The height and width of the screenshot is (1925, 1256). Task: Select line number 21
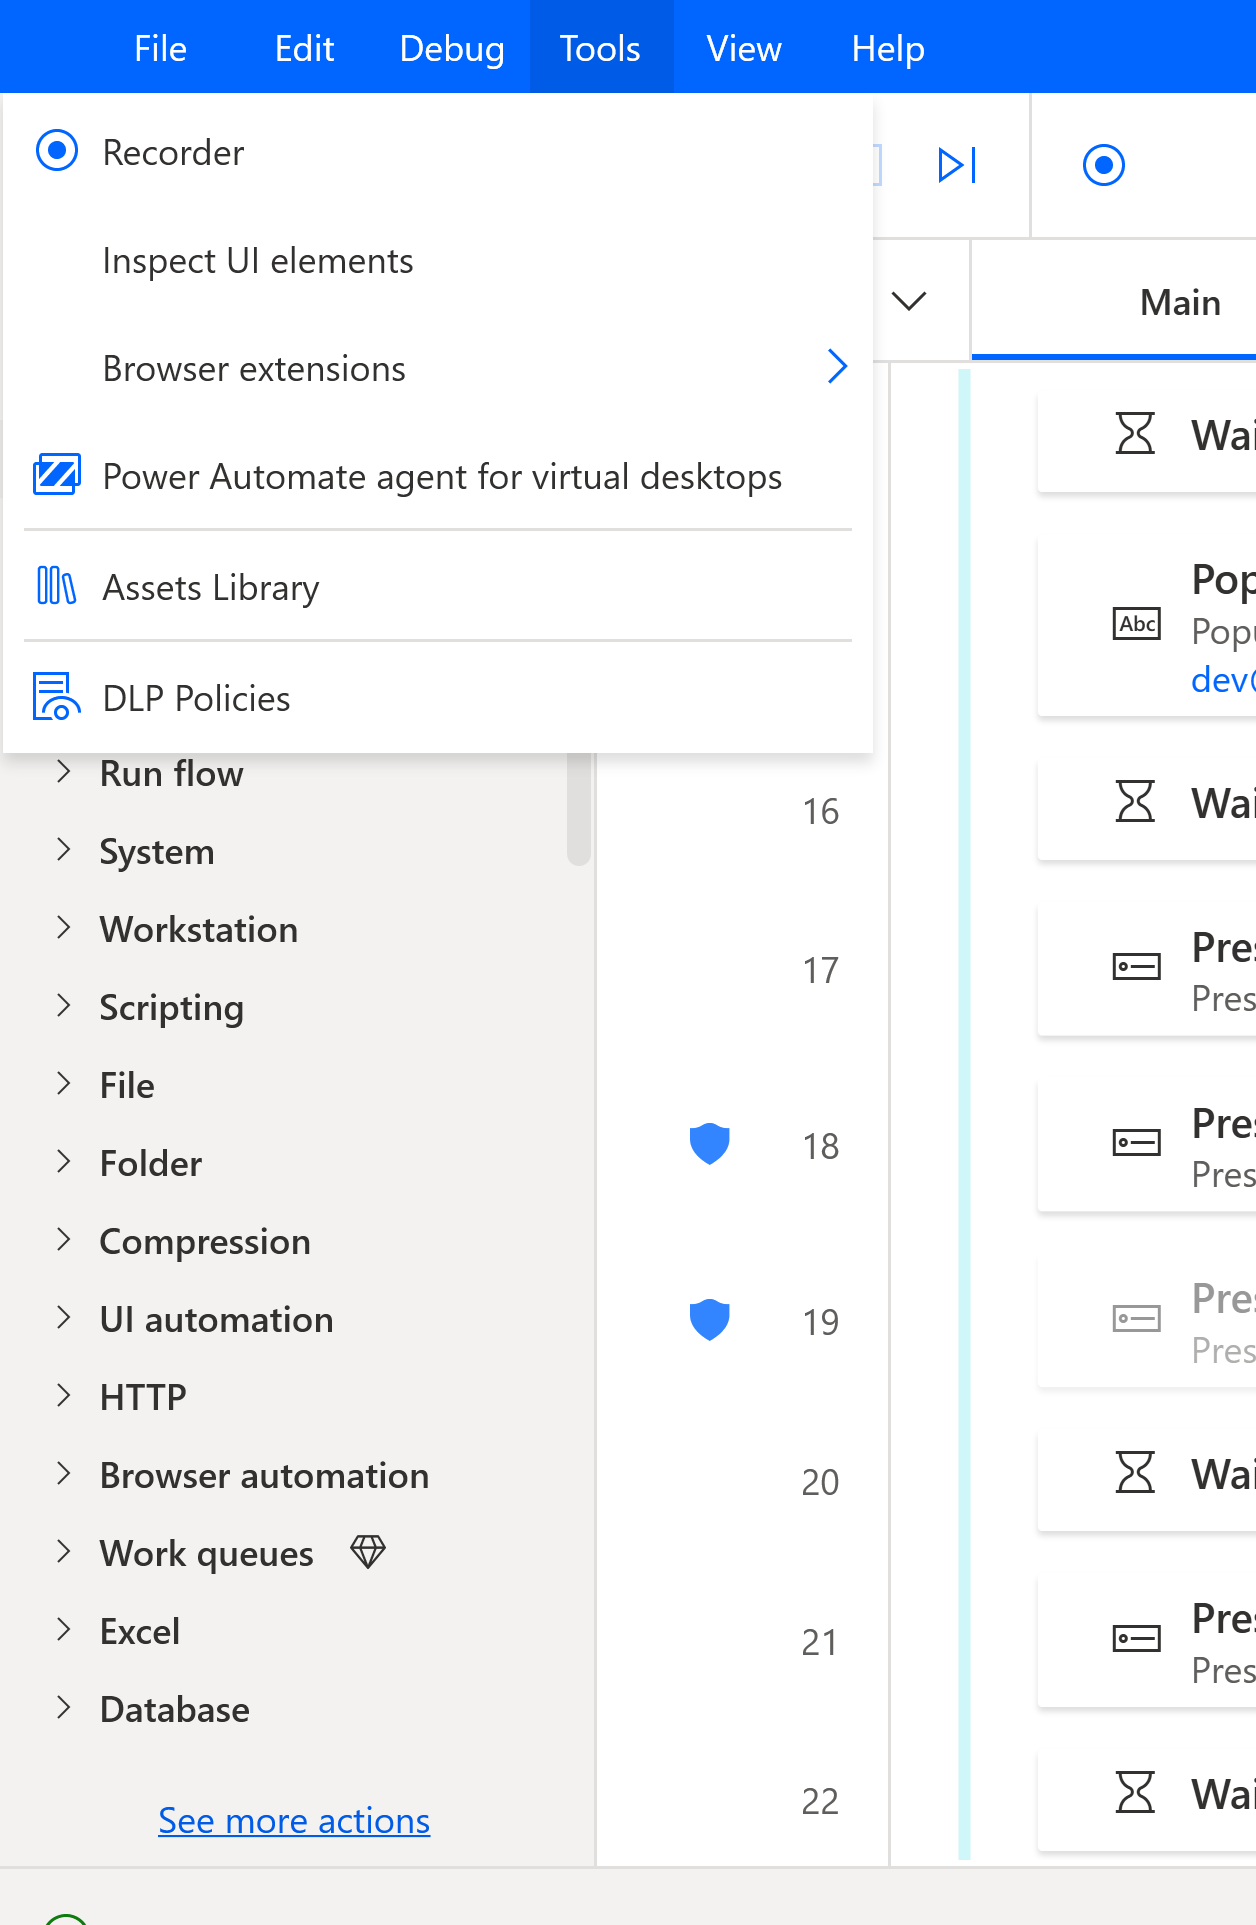(x=820, y=1642)
